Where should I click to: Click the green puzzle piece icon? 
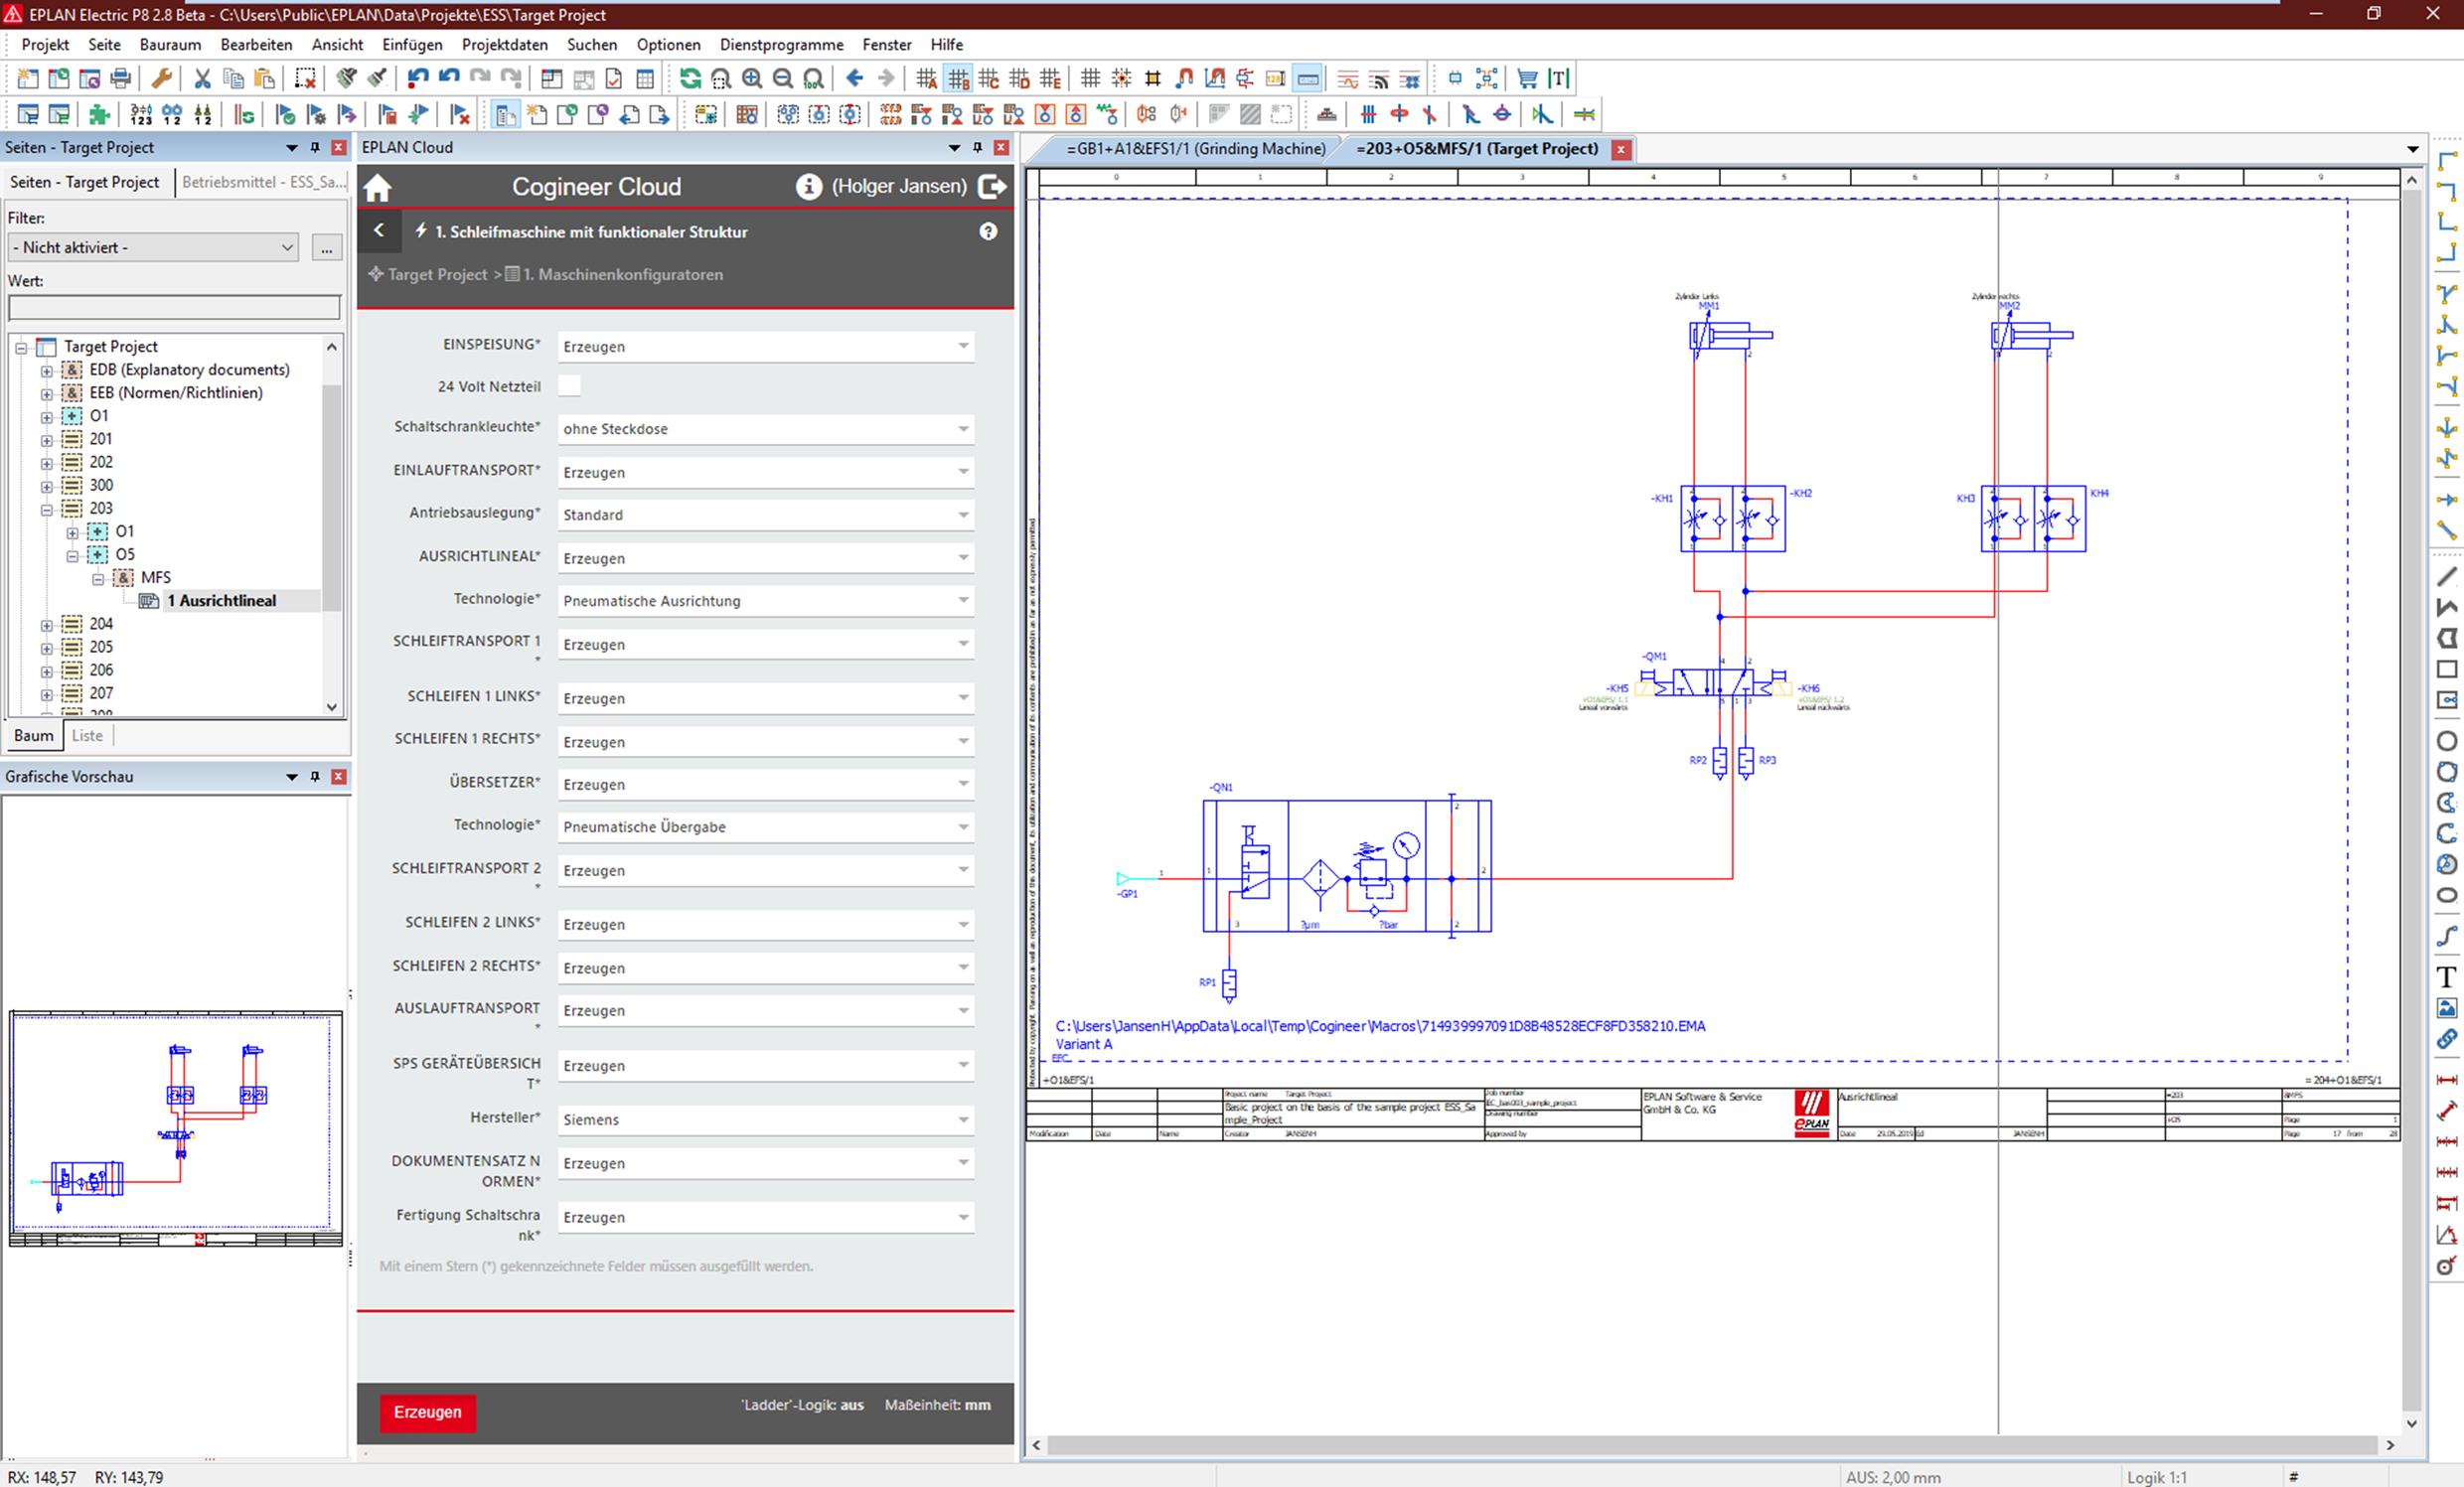tap(98, 114)
